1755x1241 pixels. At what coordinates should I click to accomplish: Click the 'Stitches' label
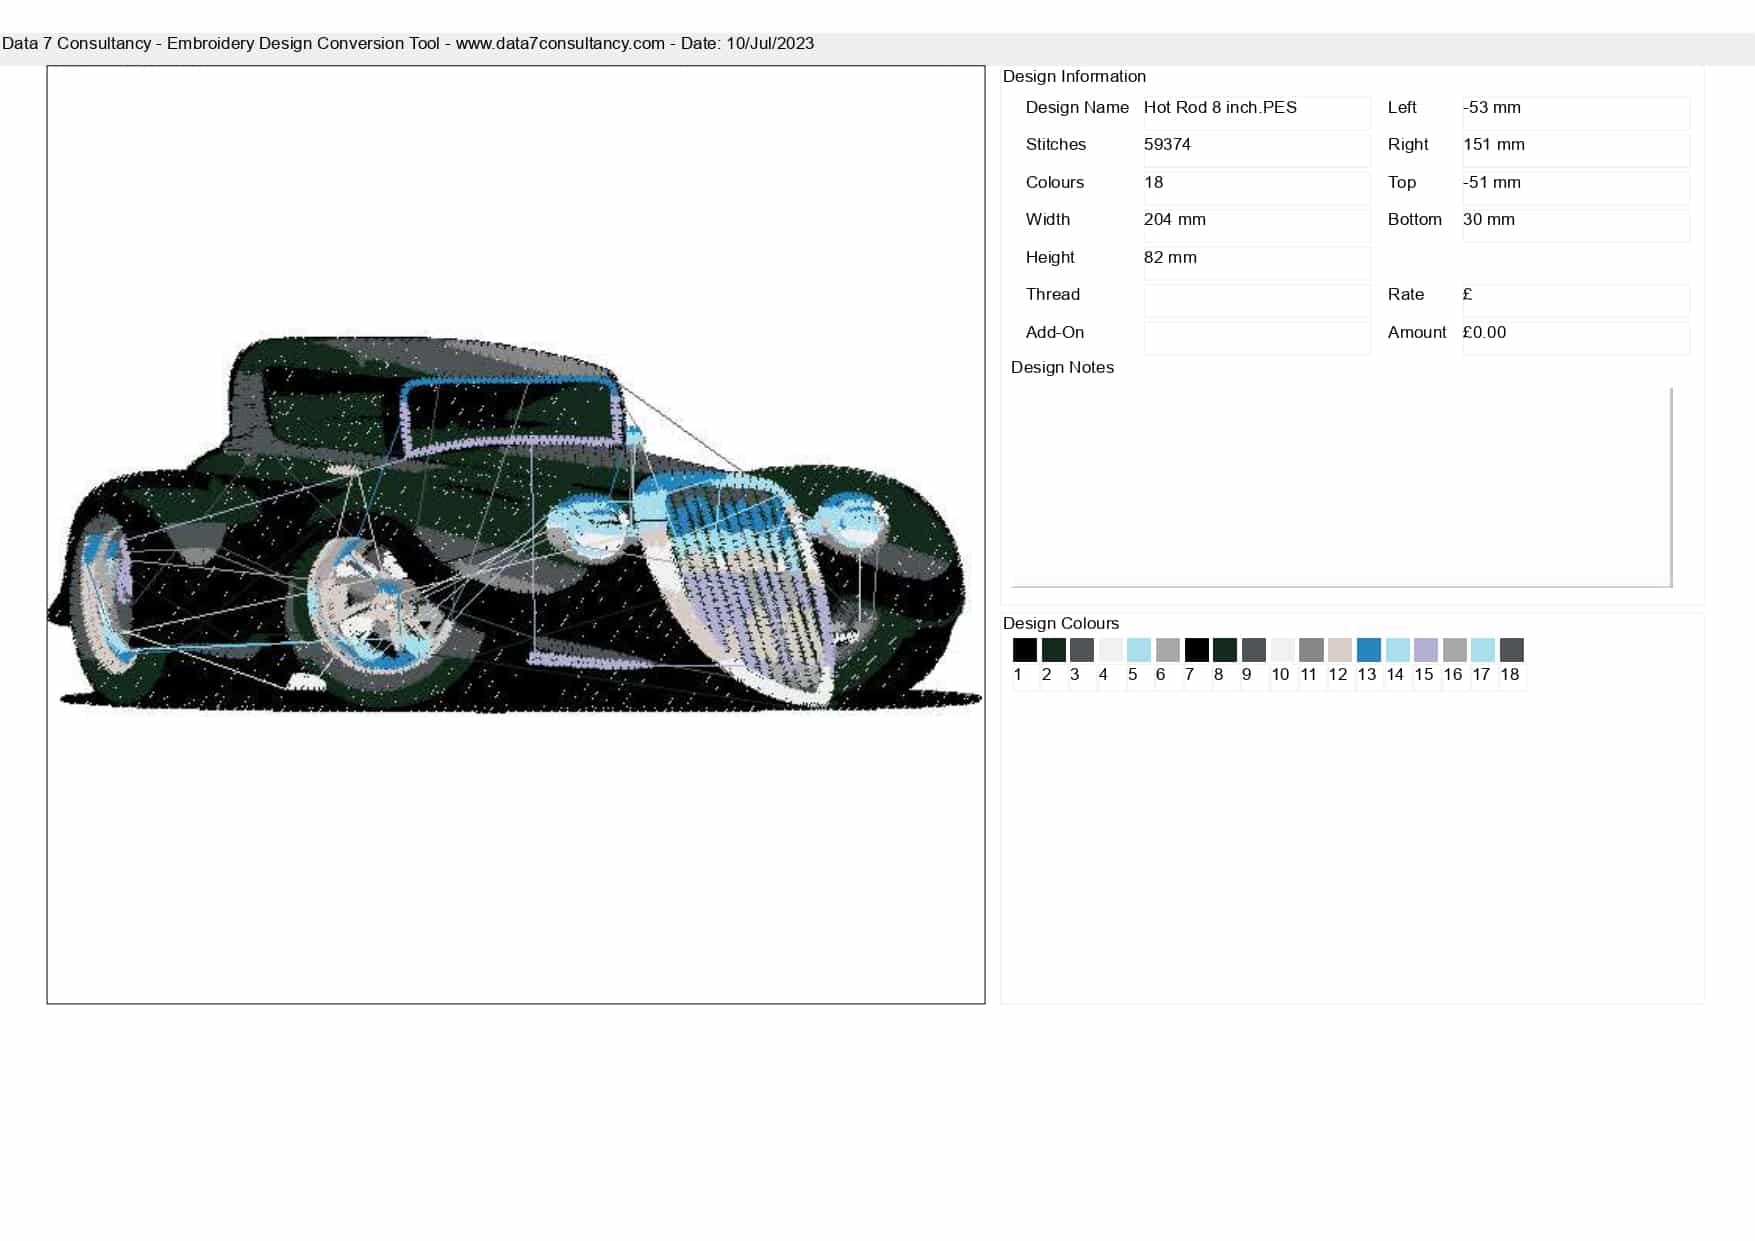pyautogui.click(x=1055, y=144)
